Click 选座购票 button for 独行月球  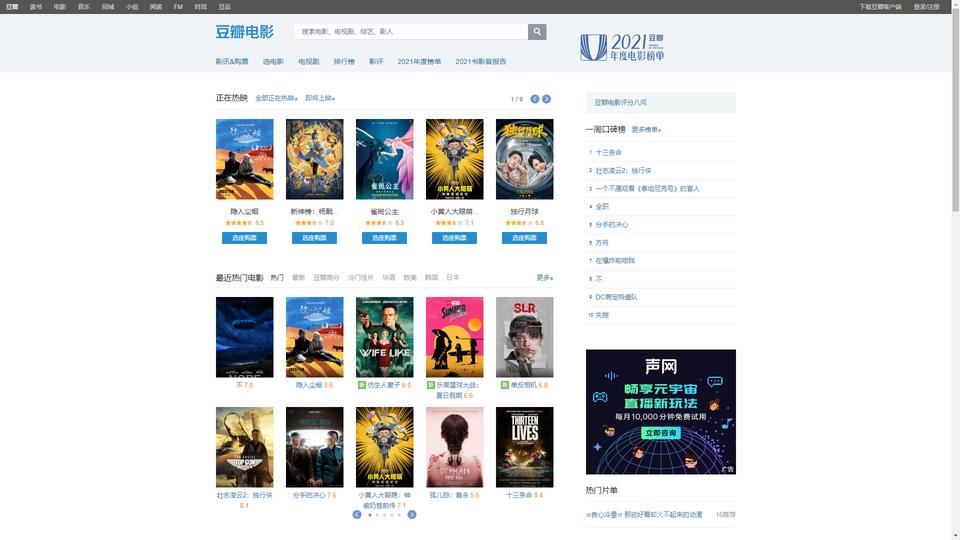[x=524, y=238]
